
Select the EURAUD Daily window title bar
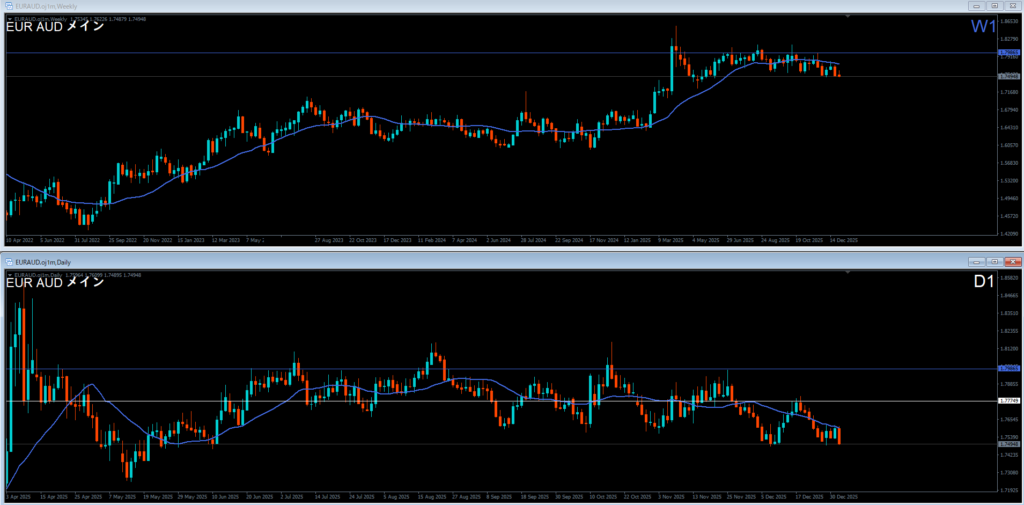click(400, 261)
